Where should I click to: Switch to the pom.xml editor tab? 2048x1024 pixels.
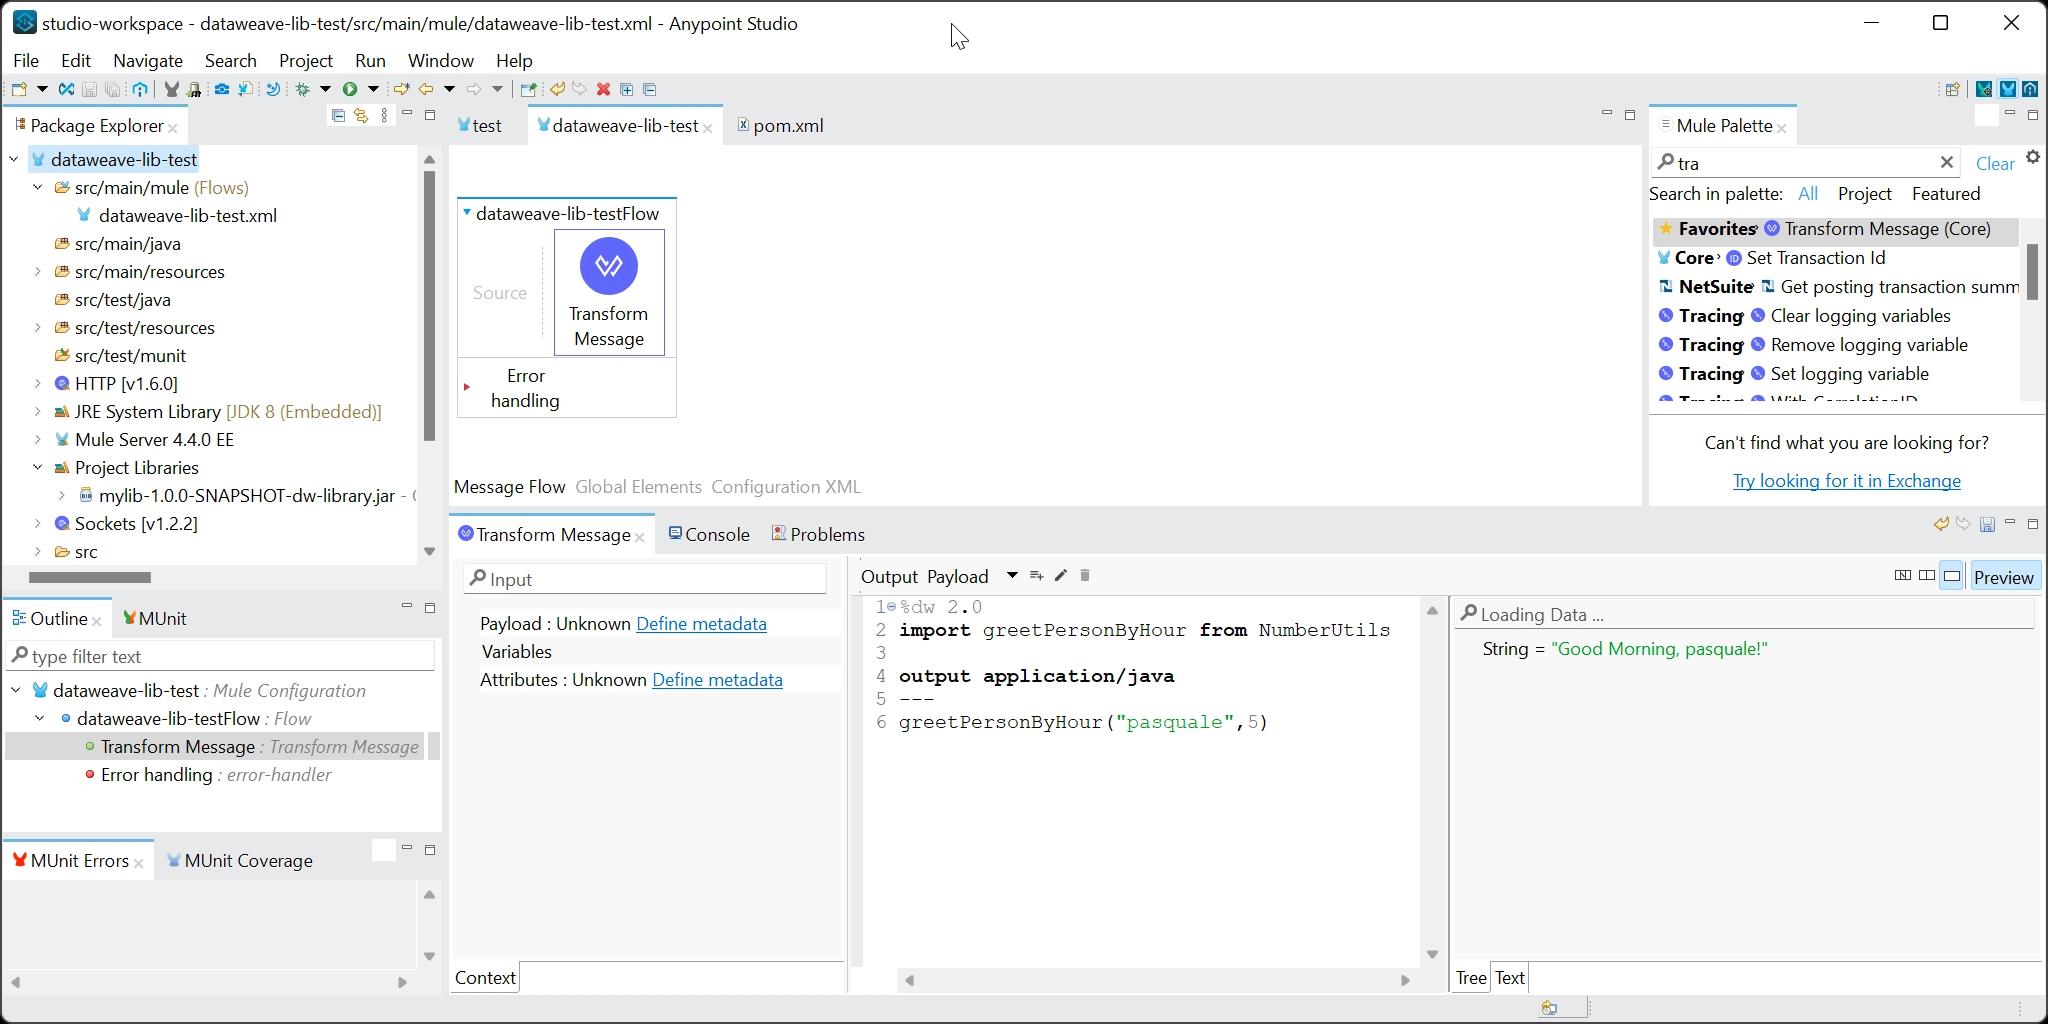tap(787, 126)
